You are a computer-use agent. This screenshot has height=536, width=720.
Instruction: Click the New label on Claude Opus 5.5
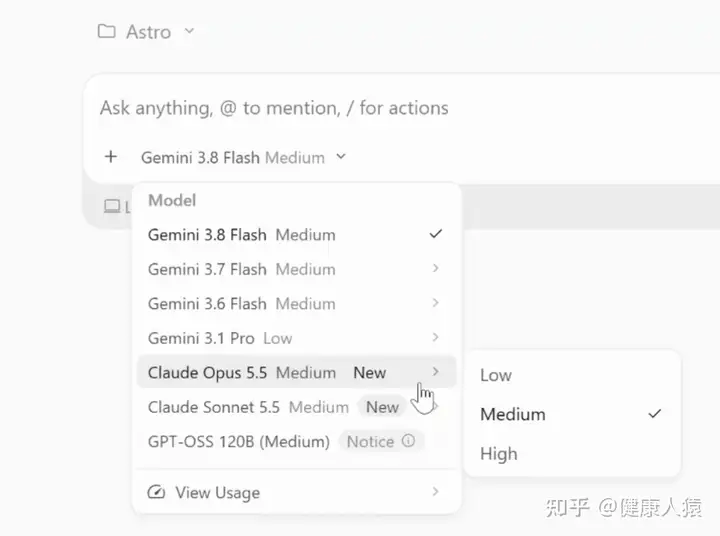pos(370,372)
